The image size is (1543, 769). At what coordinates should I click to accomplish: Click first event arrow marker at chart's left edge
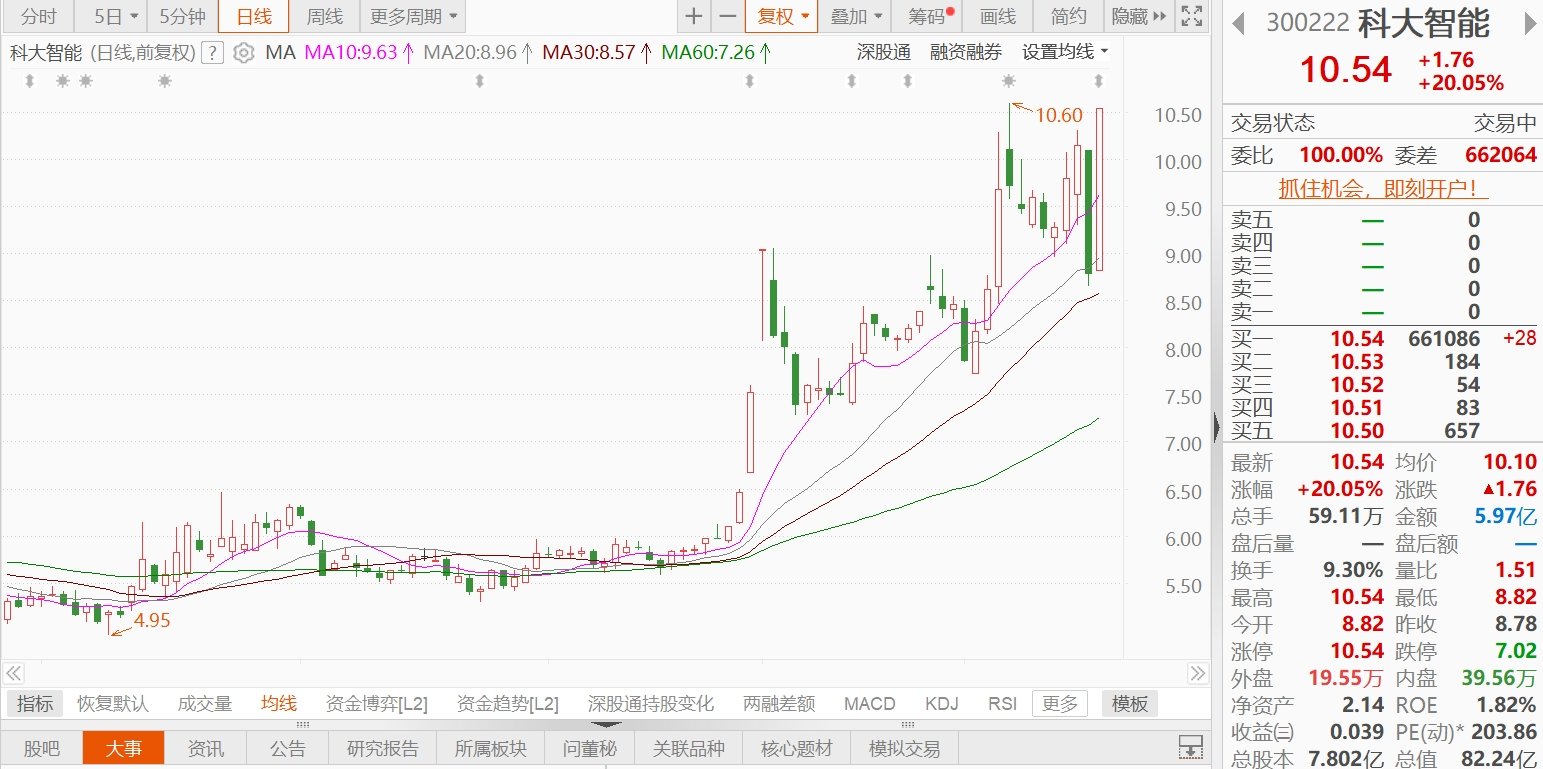tap(30, 81)
